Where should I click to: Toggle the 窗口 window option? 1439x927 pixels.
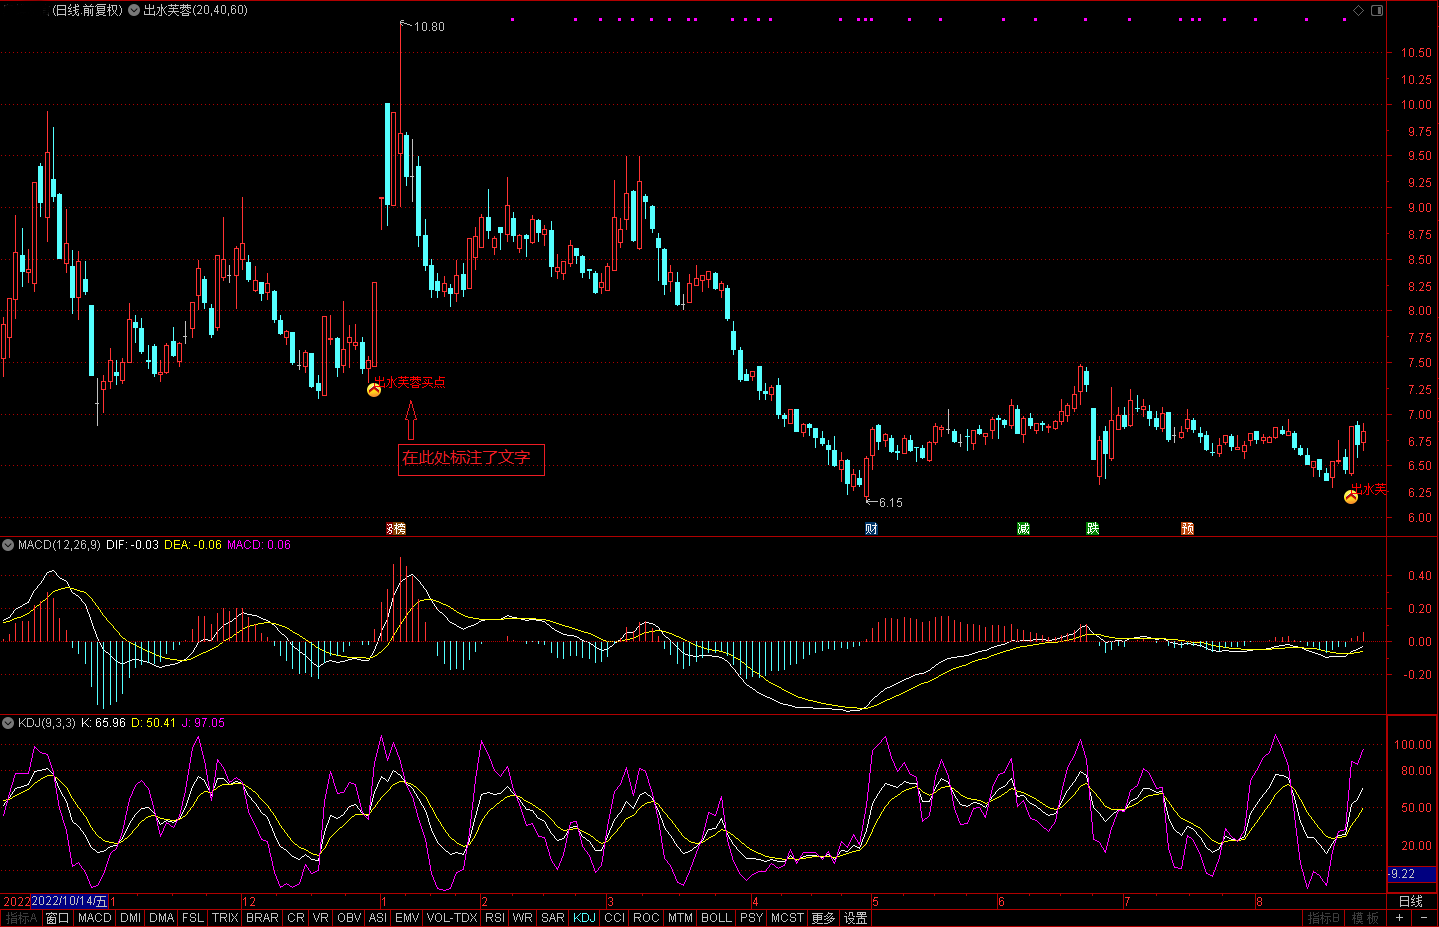point(57,917)
